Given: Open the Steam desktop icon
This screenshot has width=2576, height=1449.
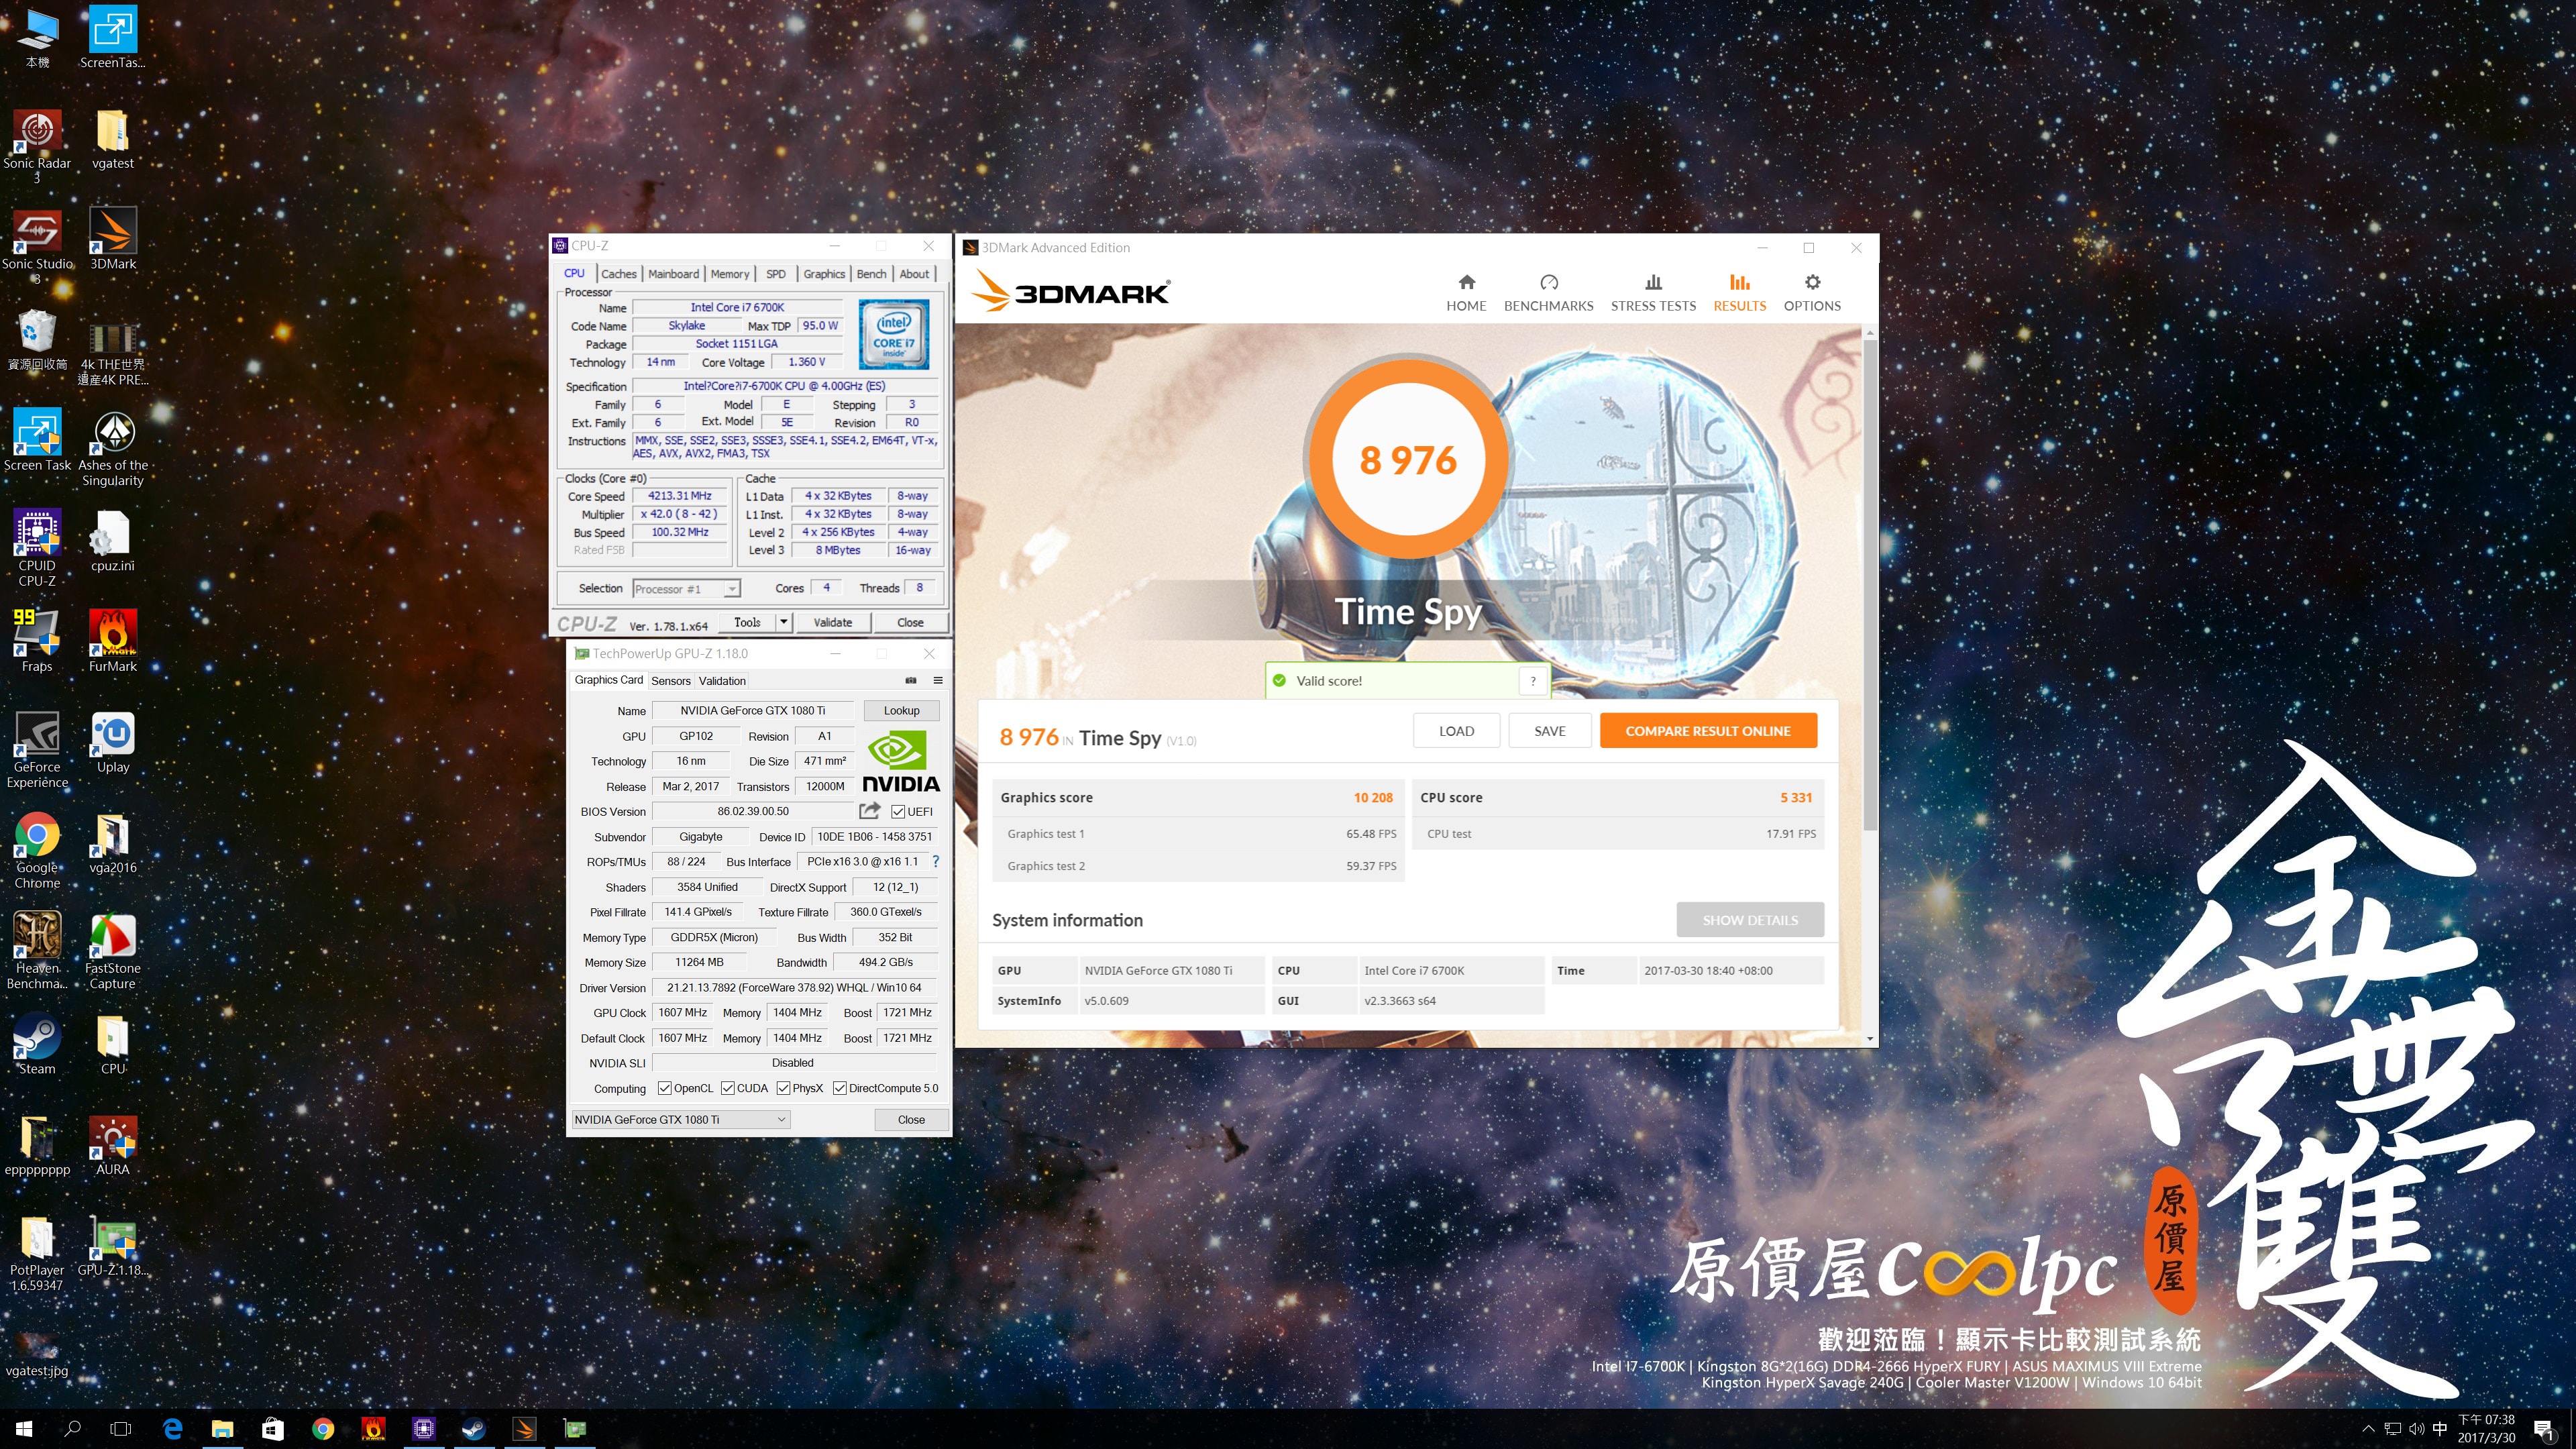Looking at the screenshot, I should 37,1045.
